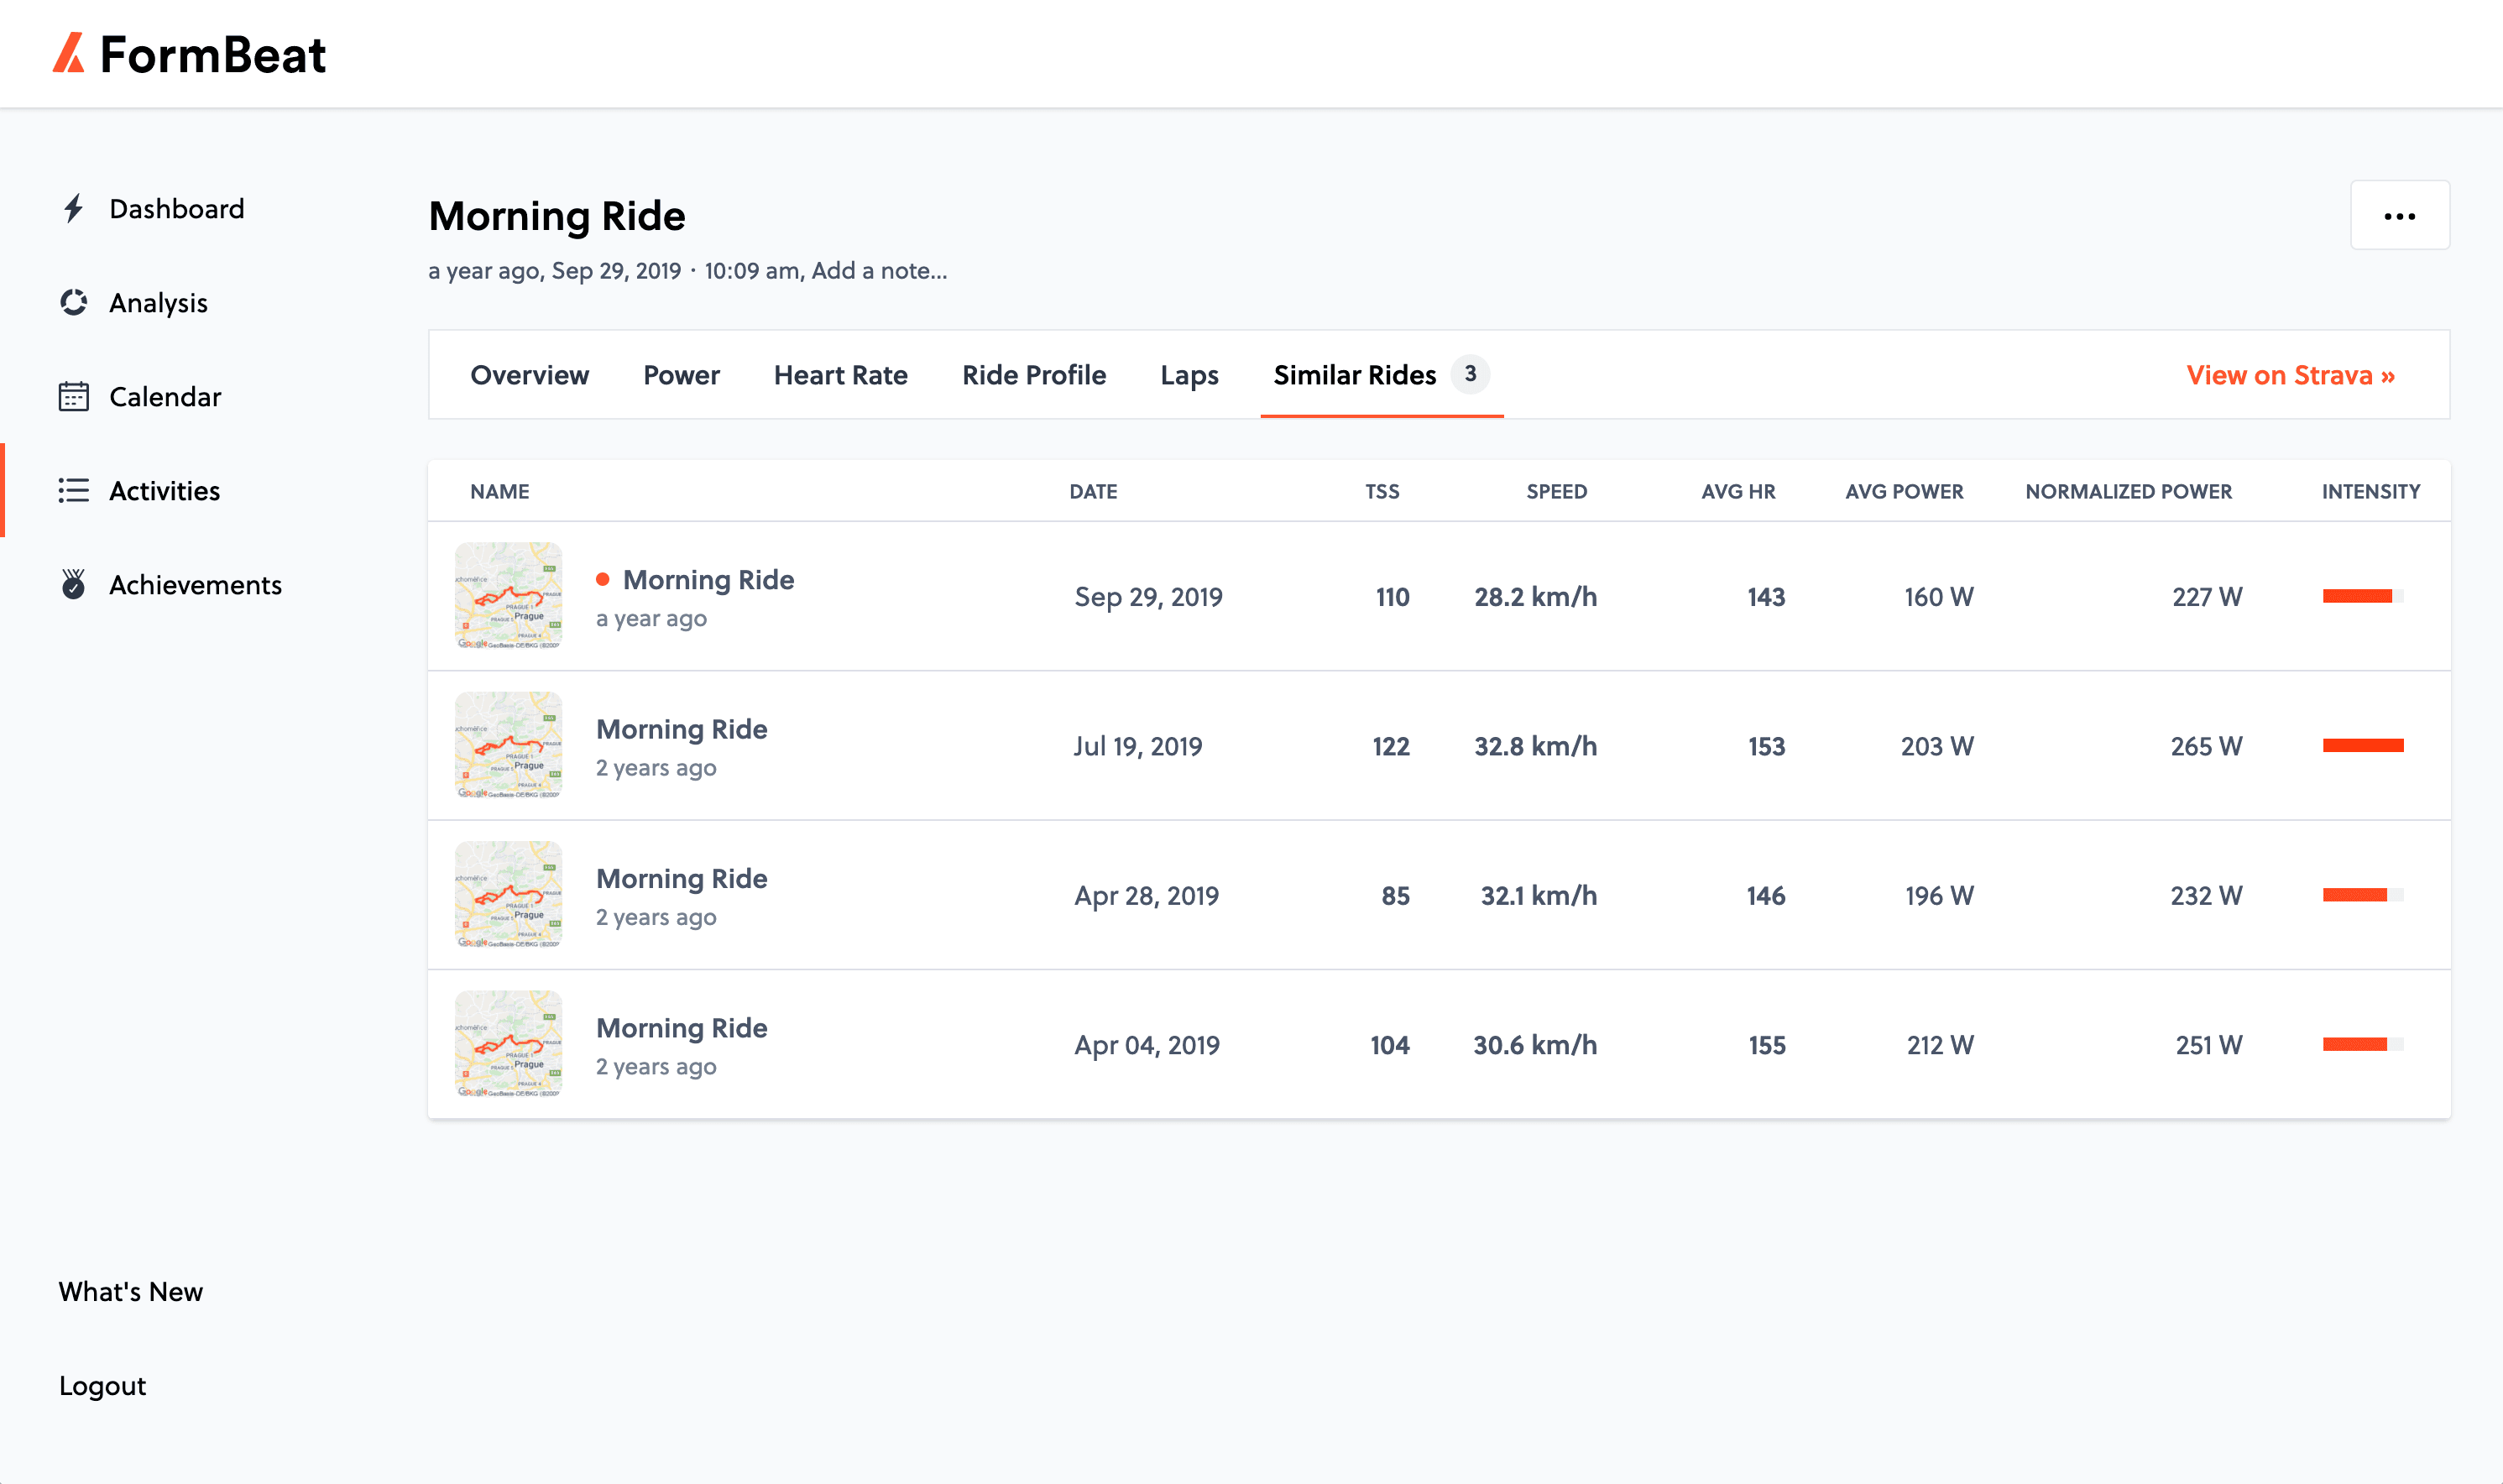Click the orange dot beside the current Morning Ride
Screen dimensions: 2503x1484
click(603, 579)
